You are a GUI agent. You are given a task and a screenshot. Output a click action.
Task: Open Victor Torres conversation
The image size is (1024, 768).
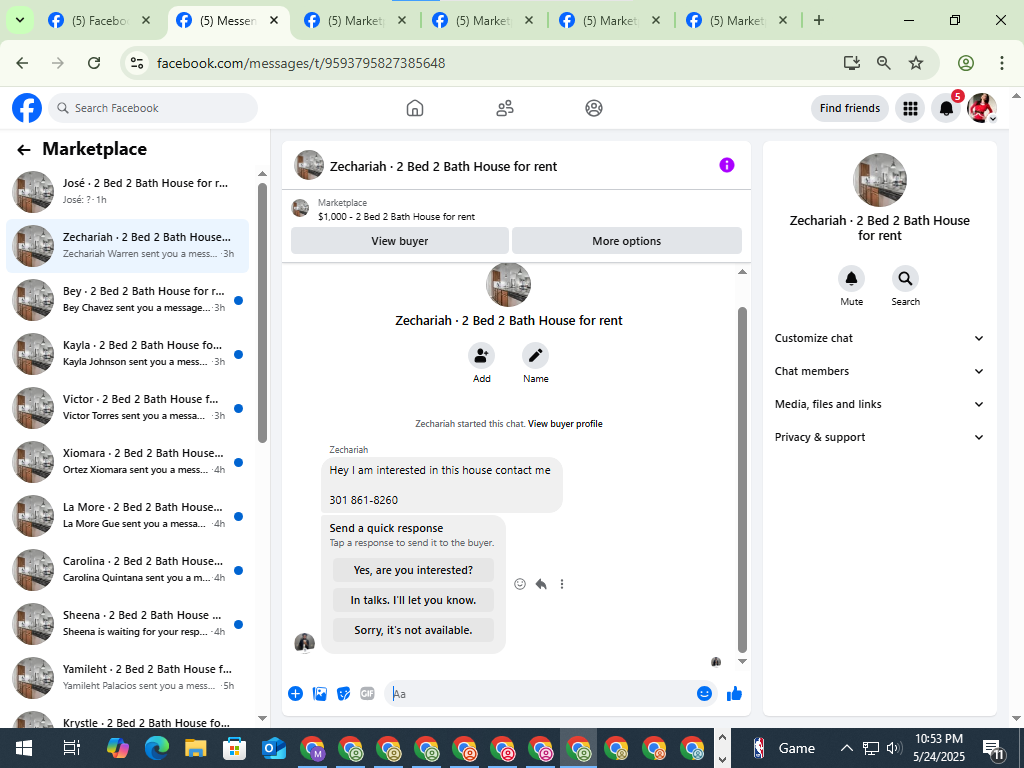point(128,408)
